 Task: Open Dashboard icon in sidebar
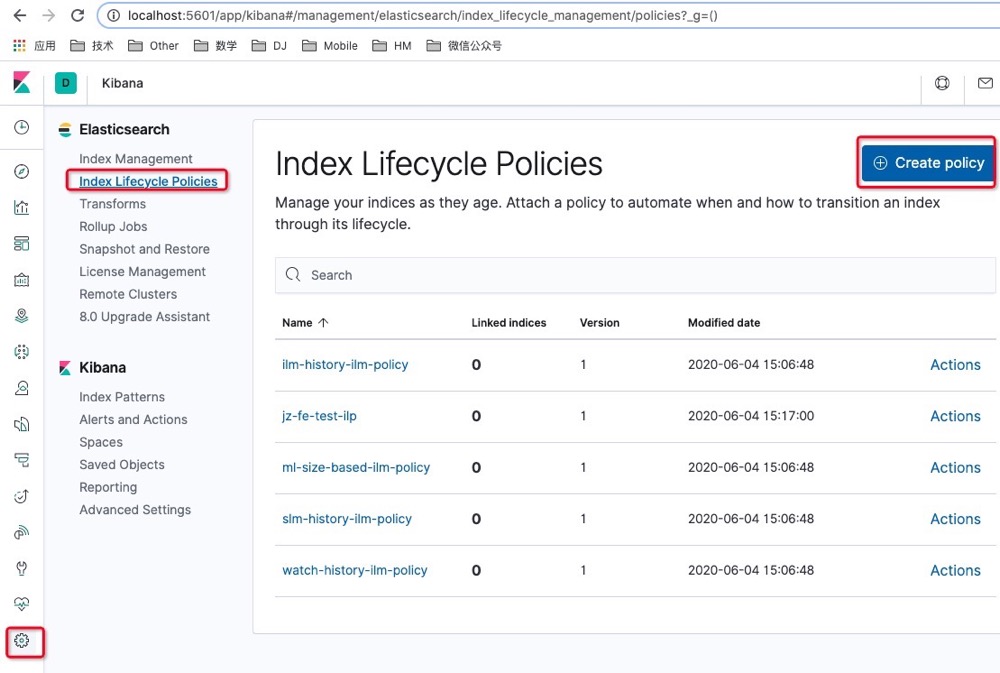click(22, 244)
